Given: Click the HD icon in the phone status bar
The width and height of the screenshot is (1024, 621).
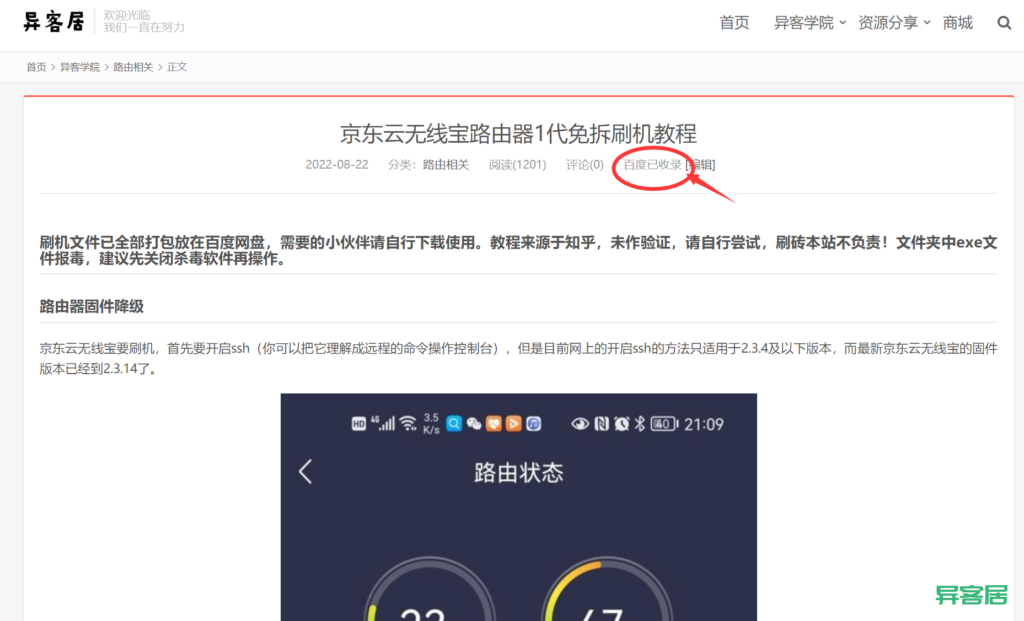Looking at the screenshot, I should click(359, 424).
